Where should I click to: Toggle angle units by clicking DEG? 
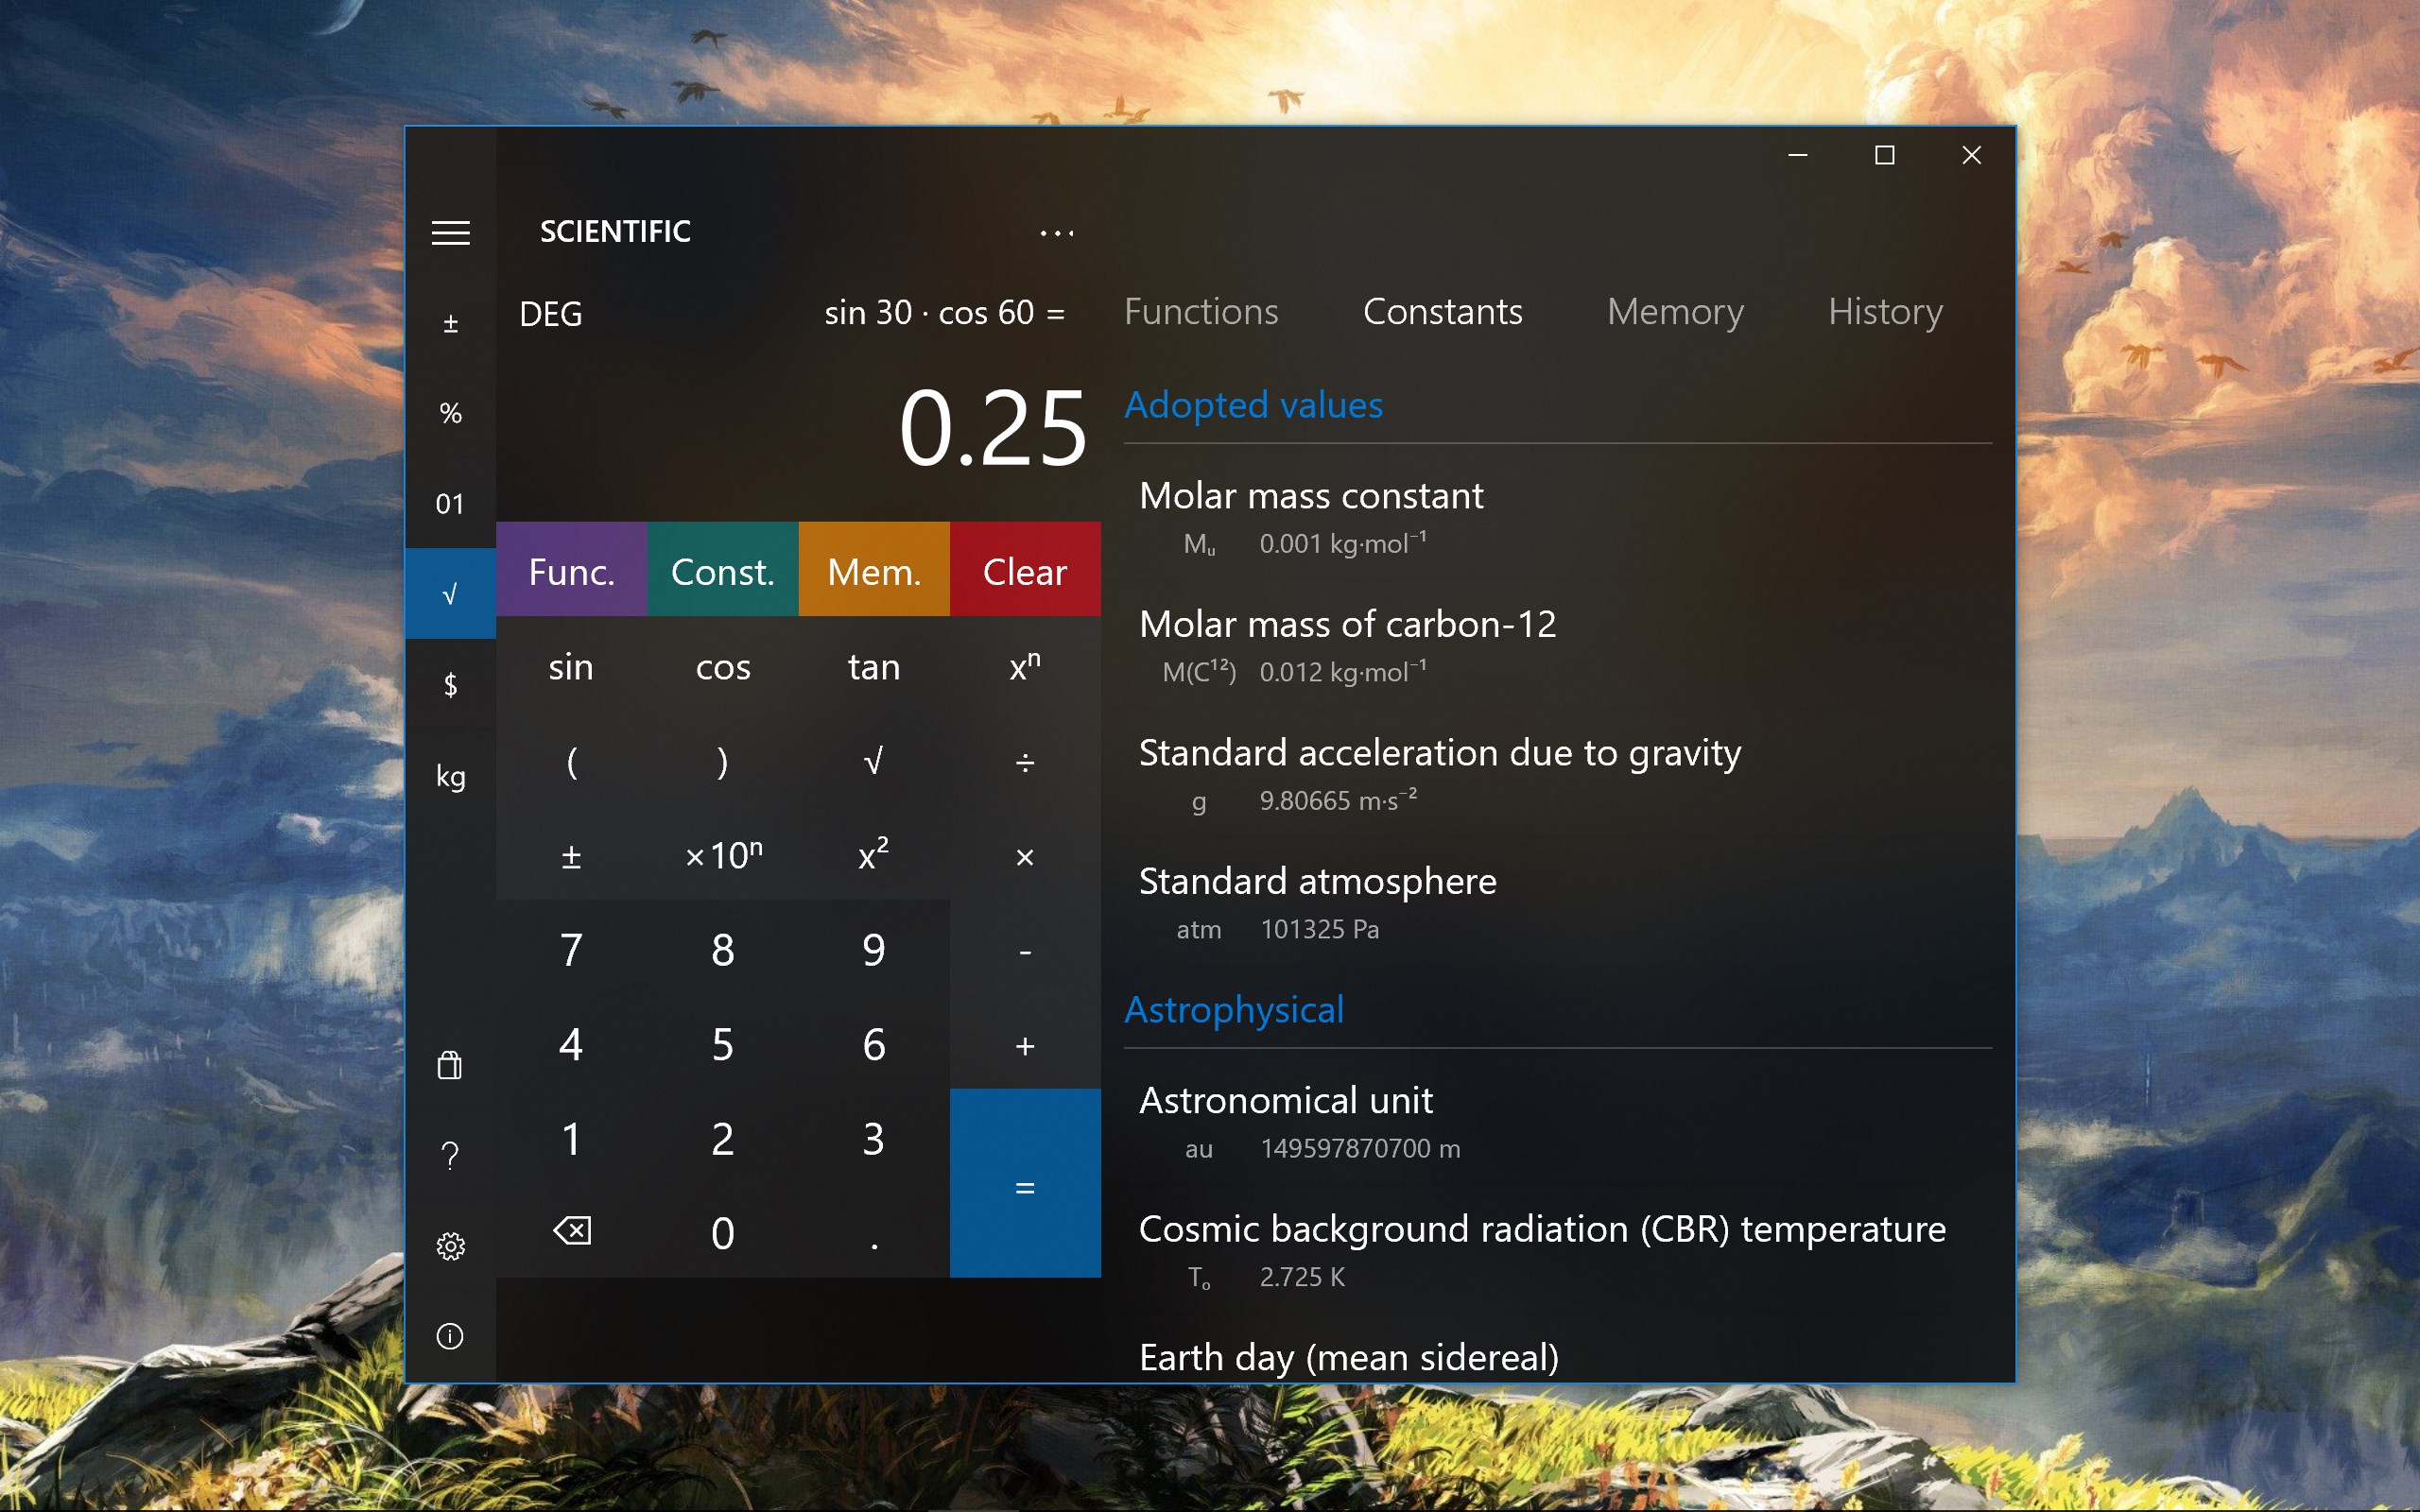point(550,313)
